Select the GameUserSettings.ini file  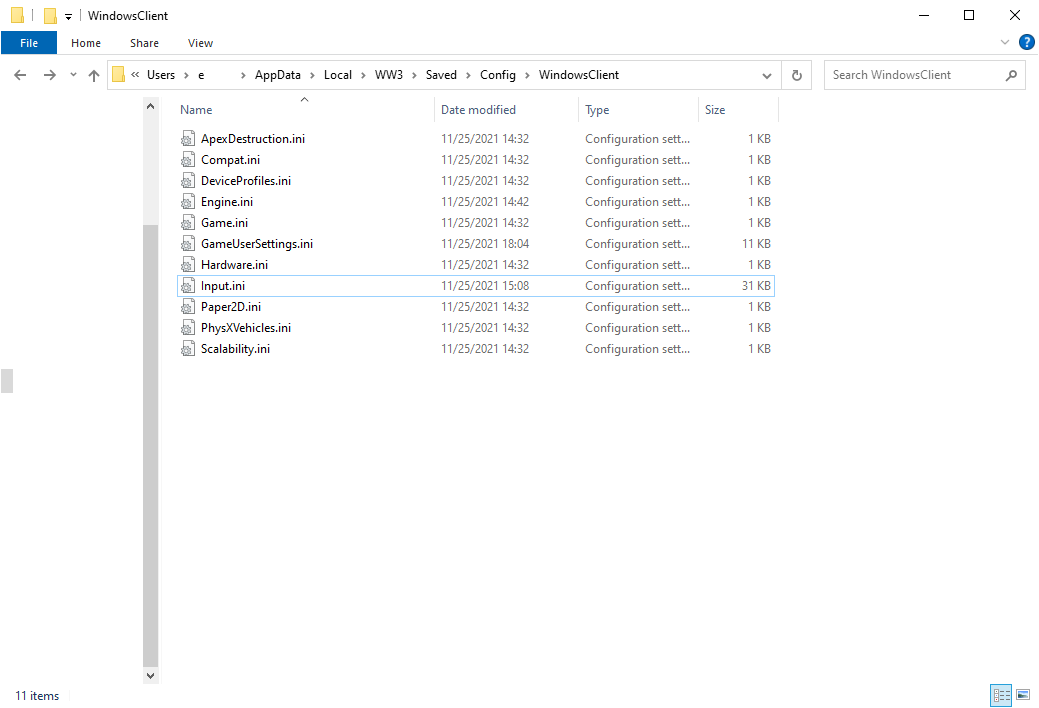click(x=476, y=244)
